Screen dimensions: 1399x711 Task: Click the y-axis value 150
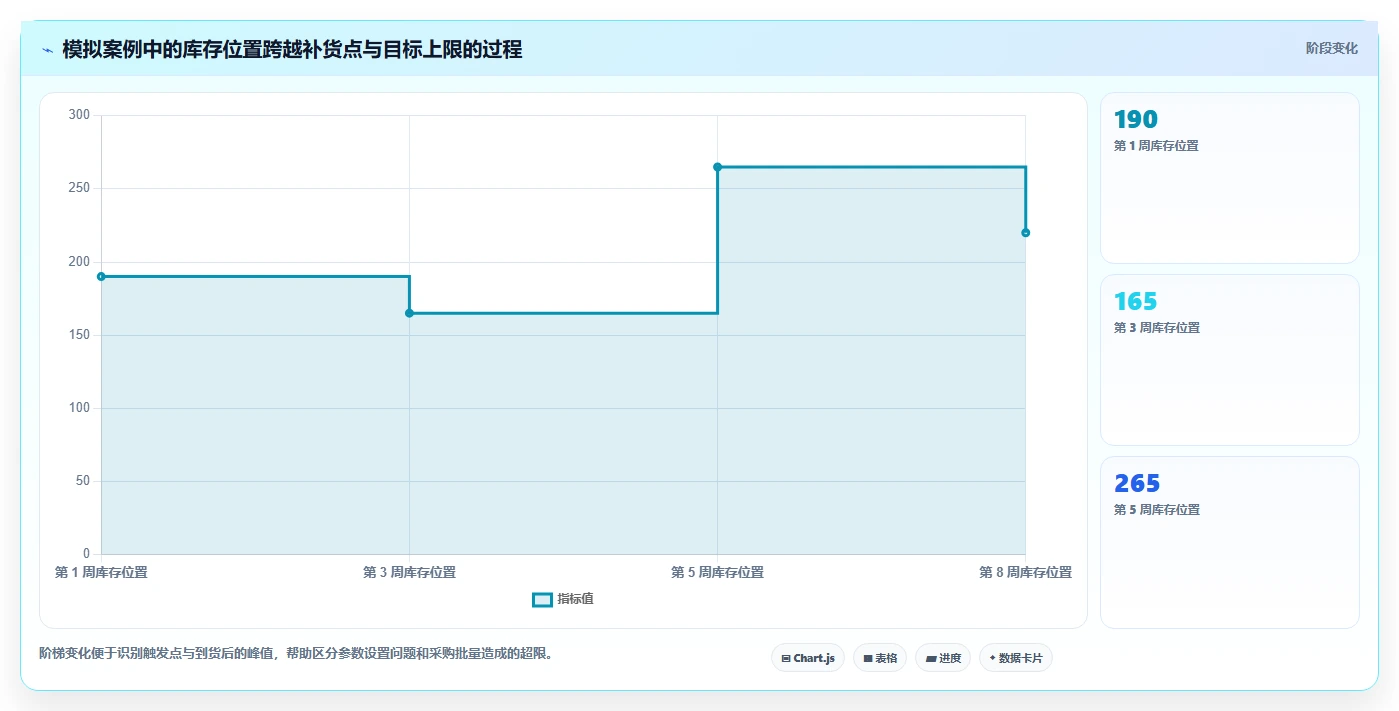[x=79, y=335]
